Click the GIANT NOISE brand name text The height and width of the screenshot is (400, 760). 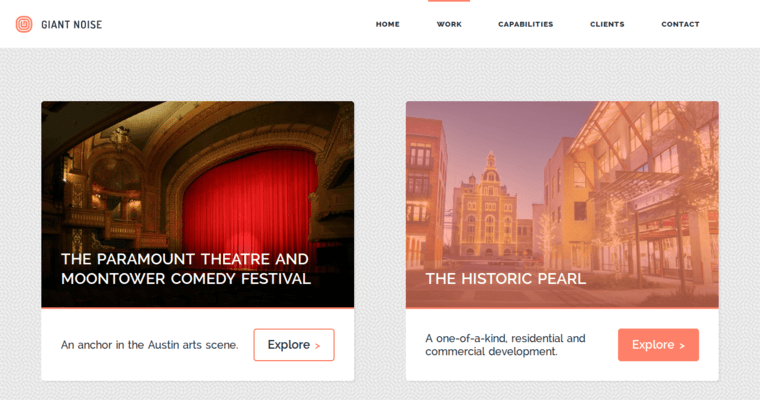pyautogui.click(x=71, y=25)
